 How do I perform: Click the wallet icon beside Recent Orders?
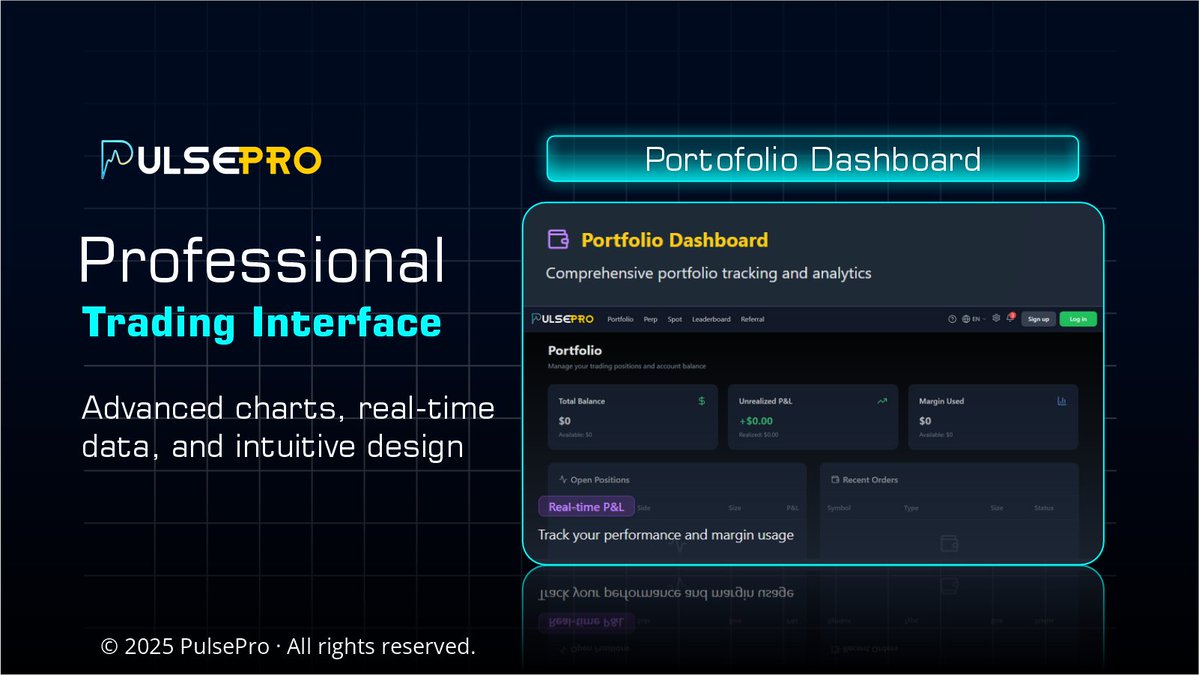click(x=835, y=479)
